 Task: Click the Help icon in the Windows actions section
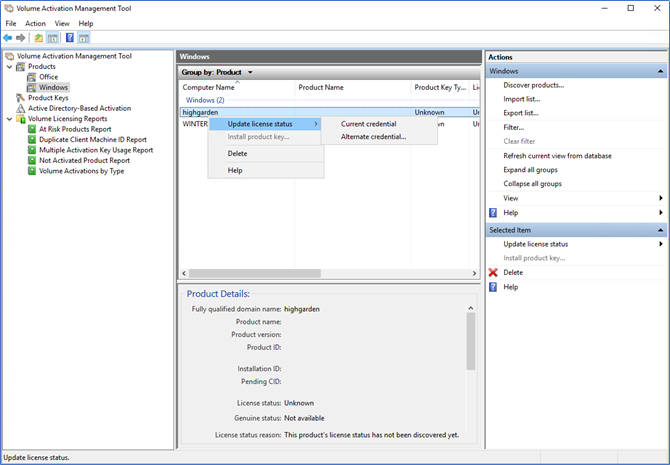[x=493, y=212]
